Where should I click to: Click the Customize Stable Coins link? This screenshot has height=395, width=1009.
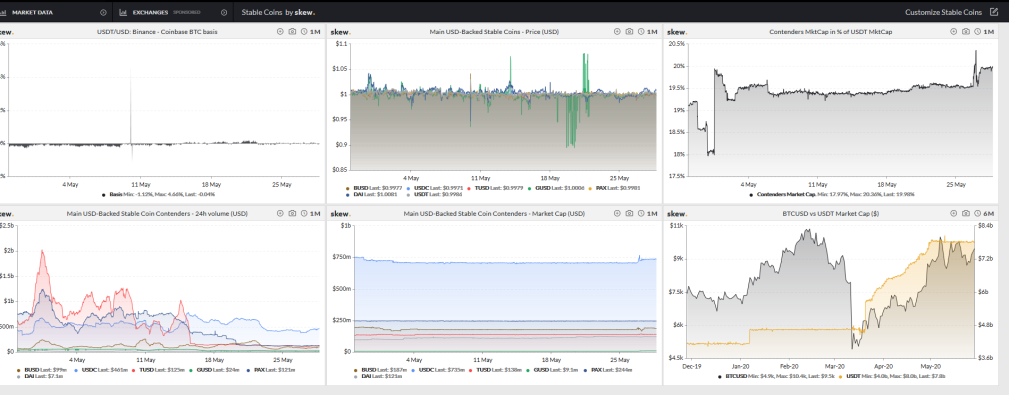[943, 12]
